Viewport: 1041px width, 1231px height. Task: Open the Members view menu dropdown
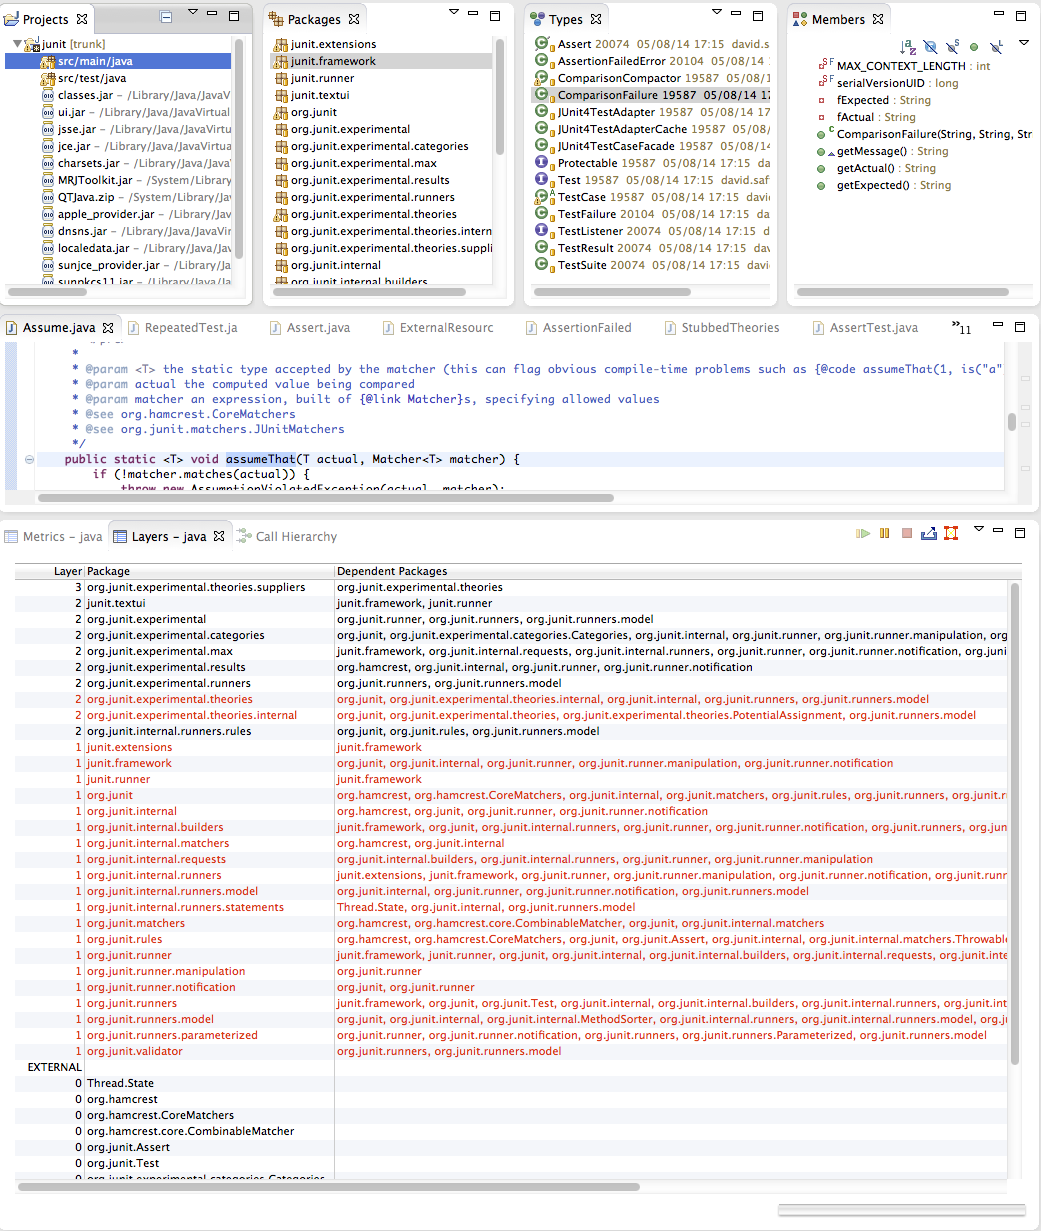(1023, 43)
